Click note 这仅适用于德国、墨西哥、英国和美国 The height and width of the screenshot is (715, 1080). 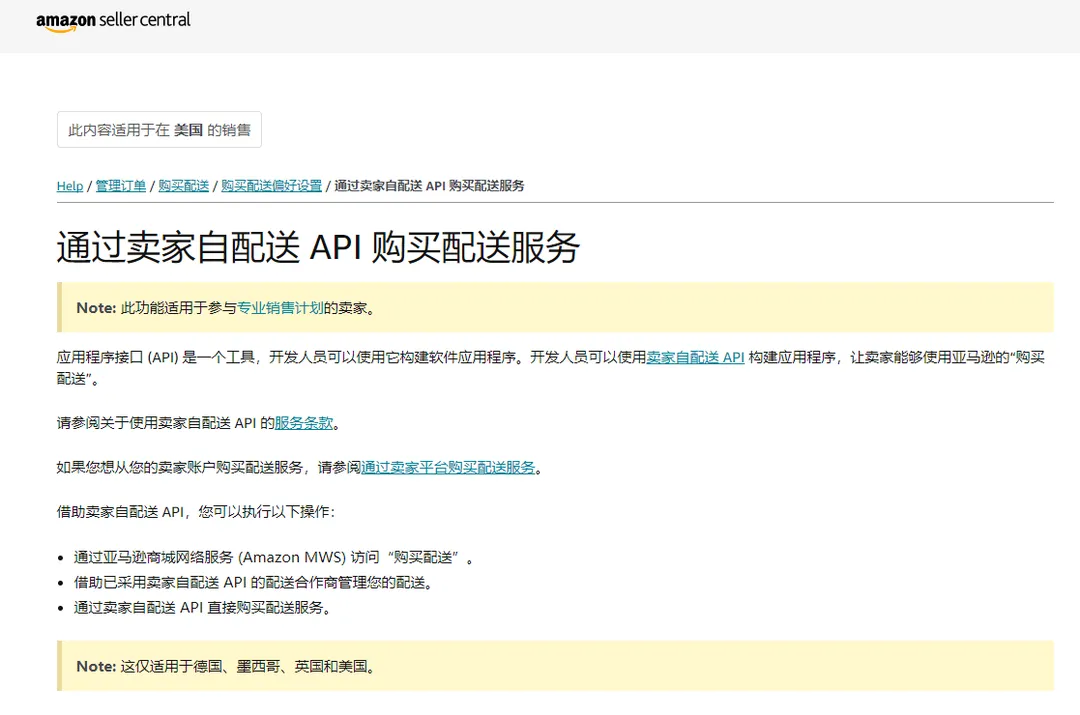tap(555, 666)
